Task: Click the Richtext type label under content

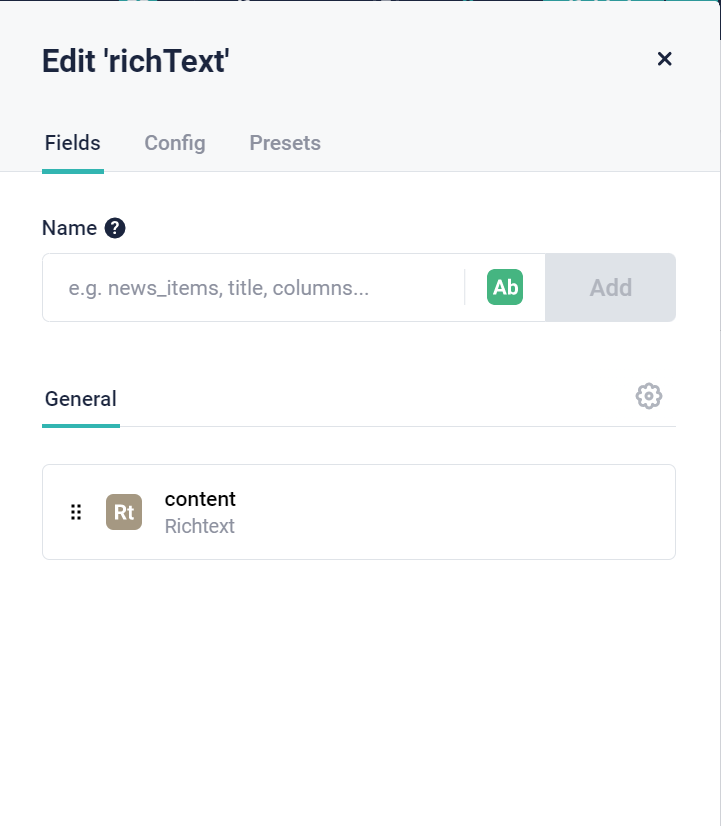Action: point(200,525)
